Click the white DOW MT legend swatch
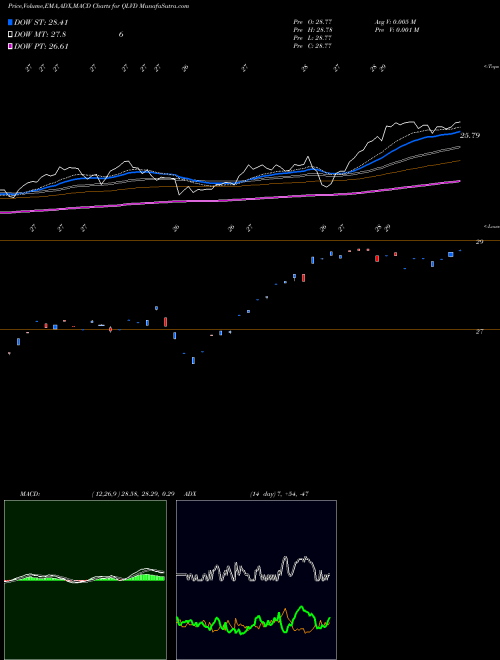Image resolution: width=500 pixels, height=660 pixels. coord(10,35)
